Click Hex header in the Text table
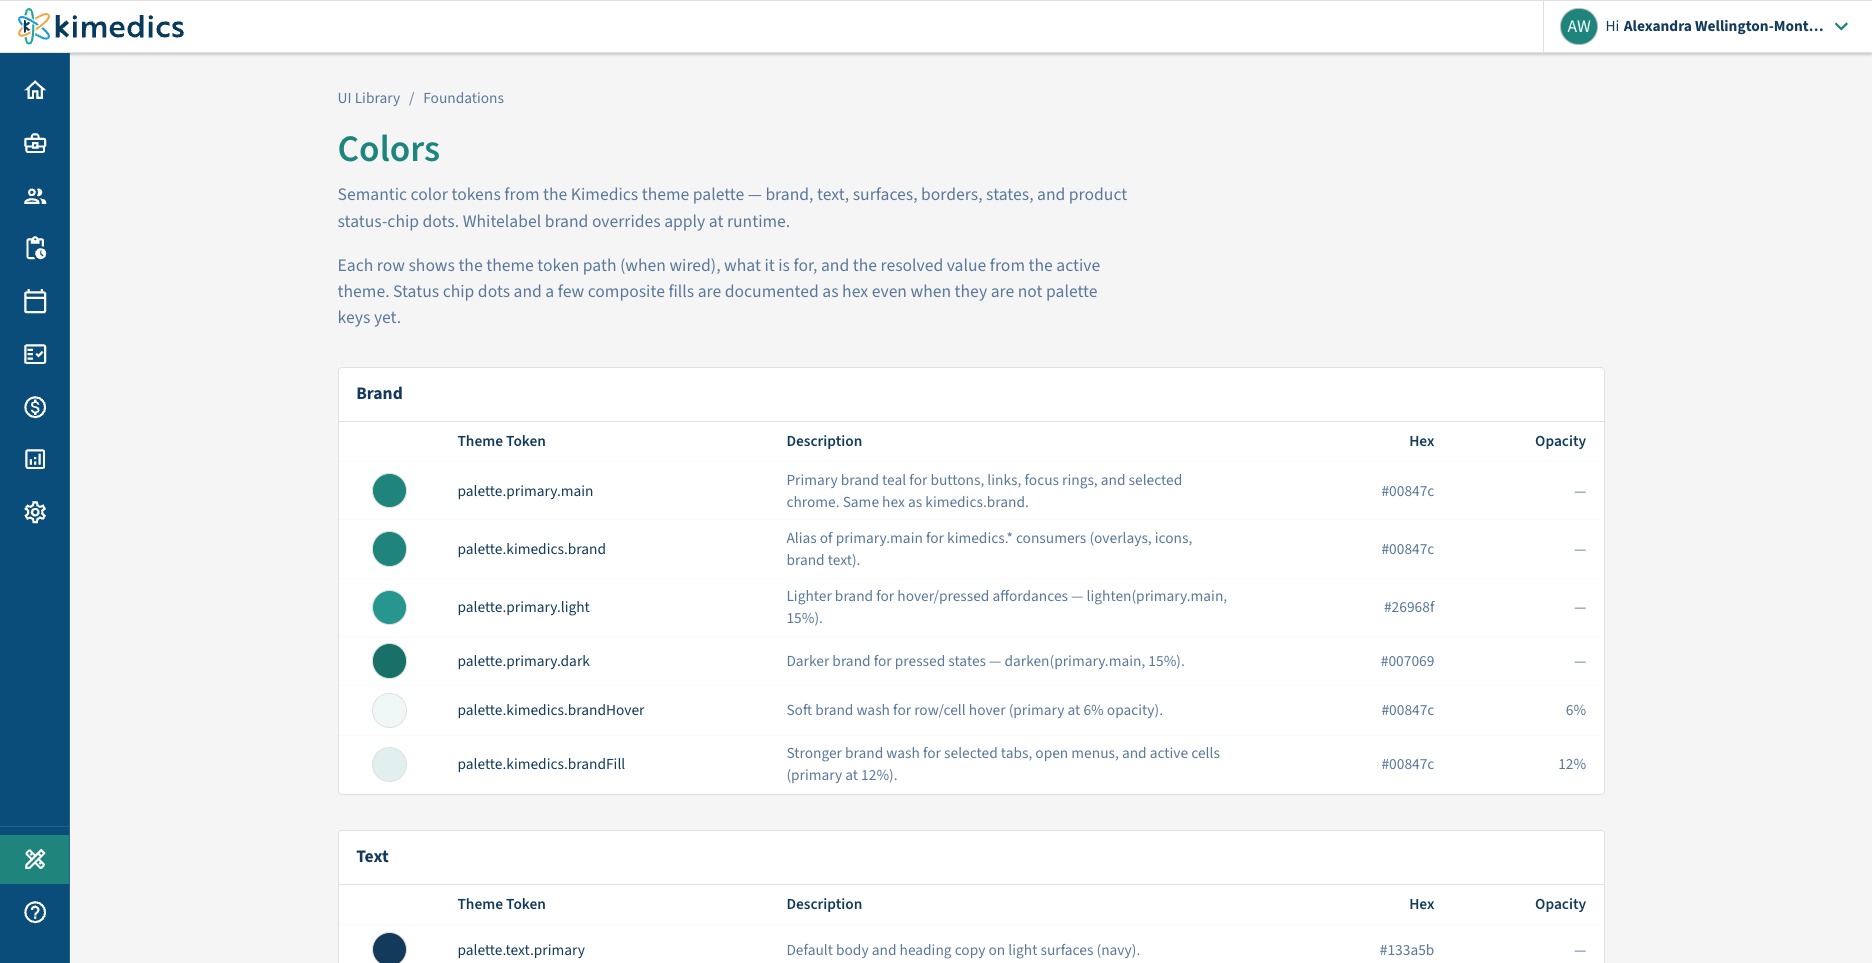The height and width of the screenshot is (963, 1872). 1422,904
